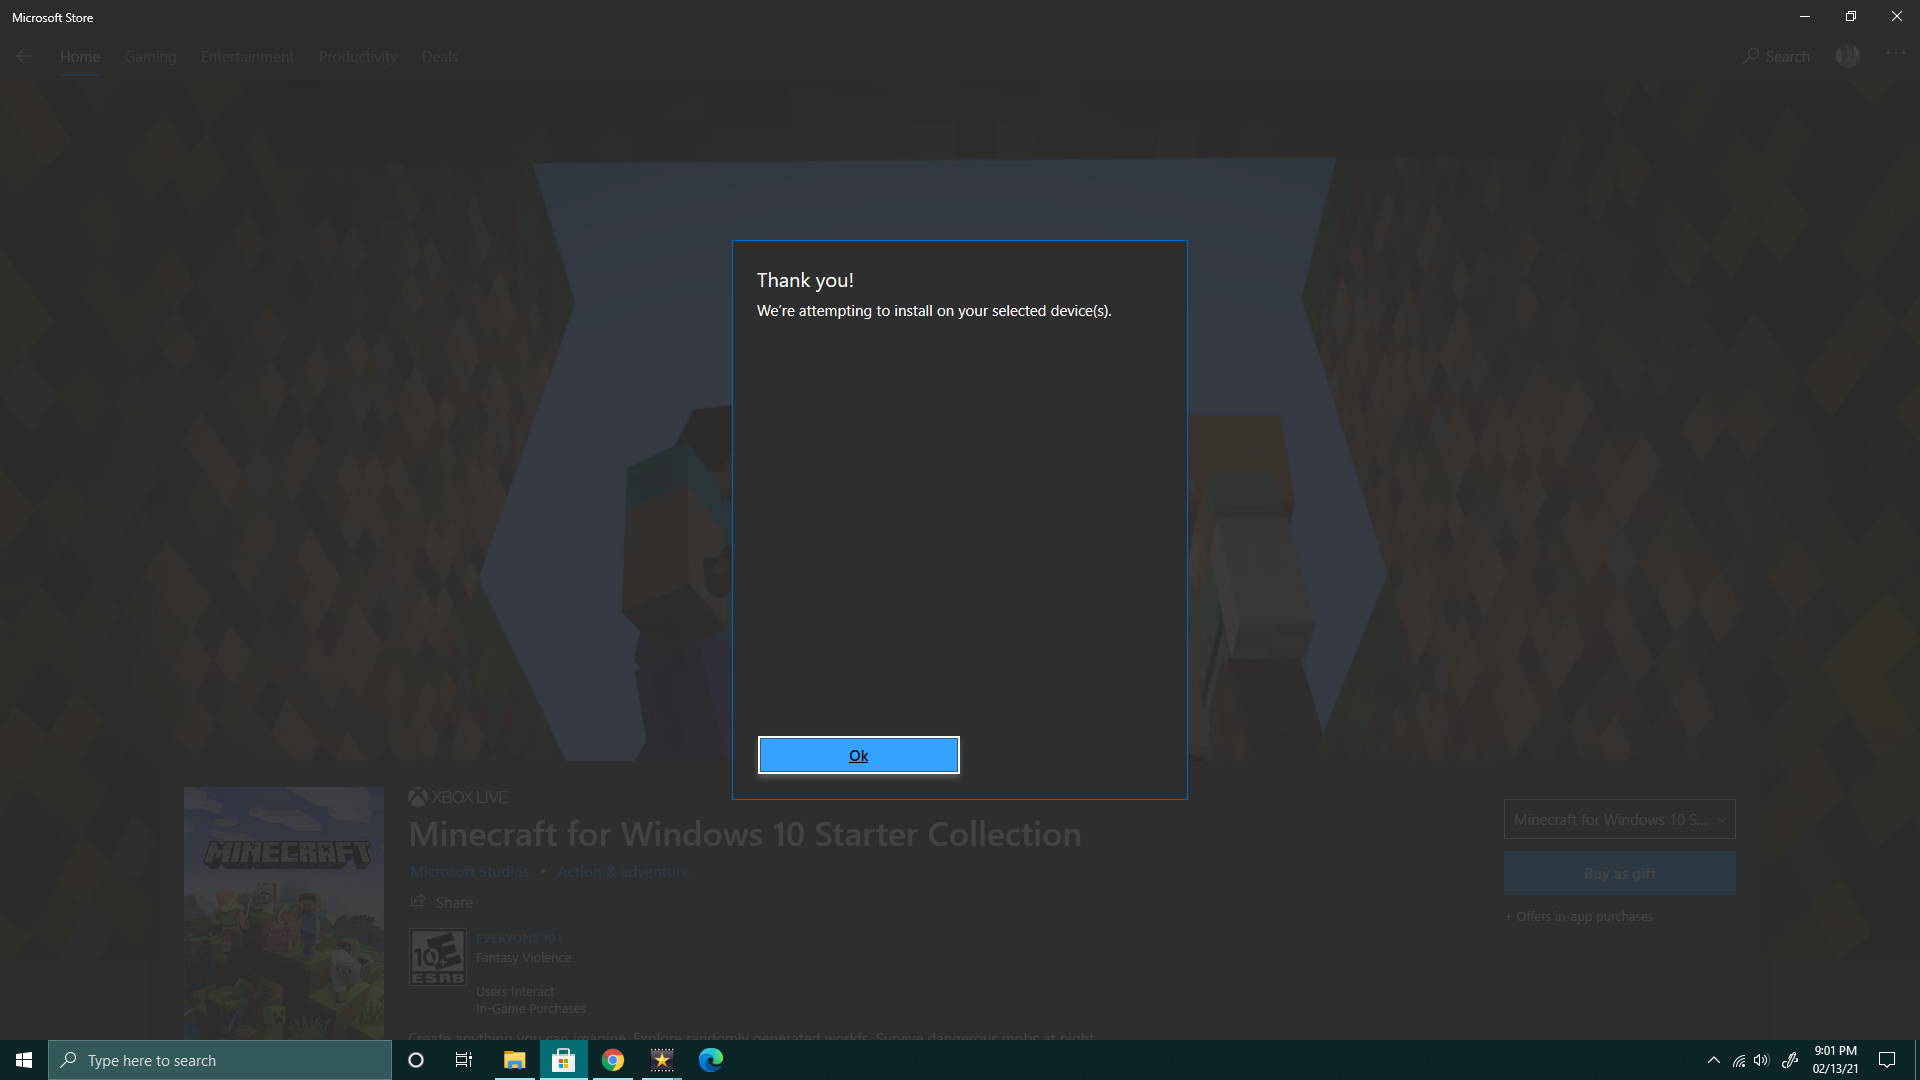Click the Microsoft Store taskbar icon
Image resolution: width=1920 pixels, height=1080 pixels.
pyautogui.click(x=564, y=1060)
